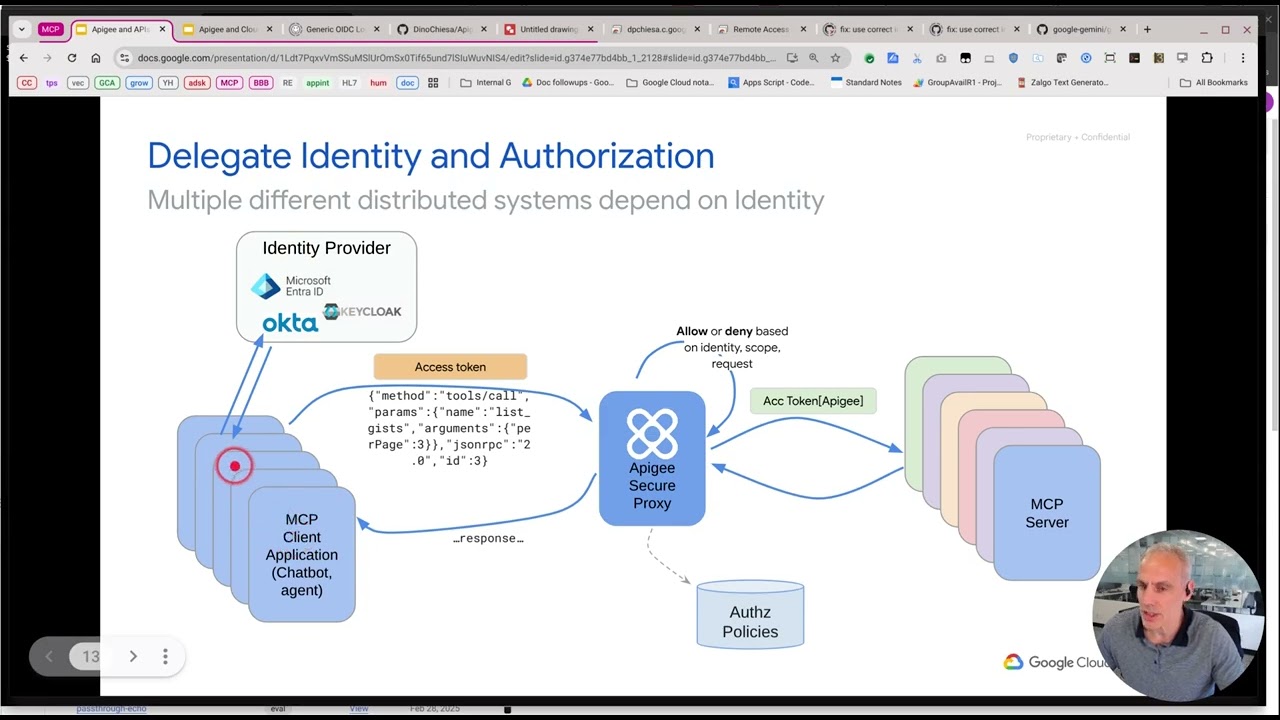Open the Extensions puzzle-piece menu
The height and width of the screenshot is (720, 1280).
click(1207, 58)
